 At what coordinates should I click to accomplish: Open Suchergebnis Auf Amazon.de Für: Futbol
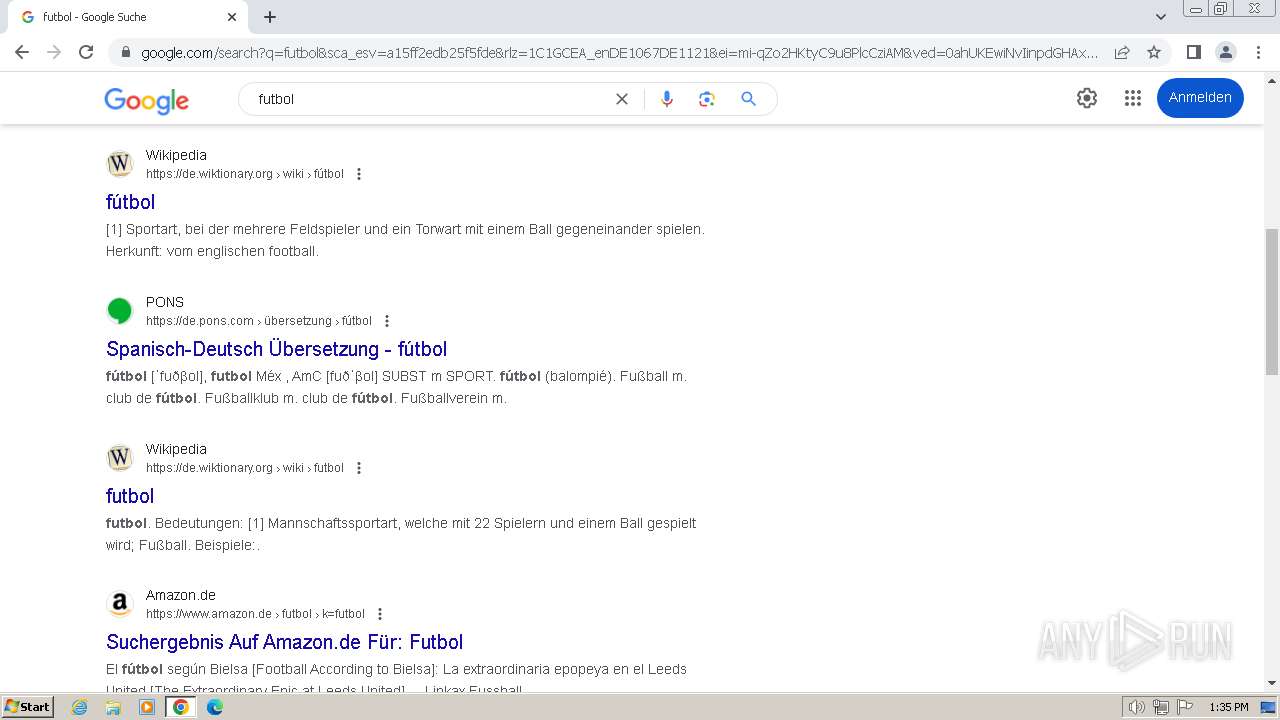pyautogui.click(x=285, y=642)
